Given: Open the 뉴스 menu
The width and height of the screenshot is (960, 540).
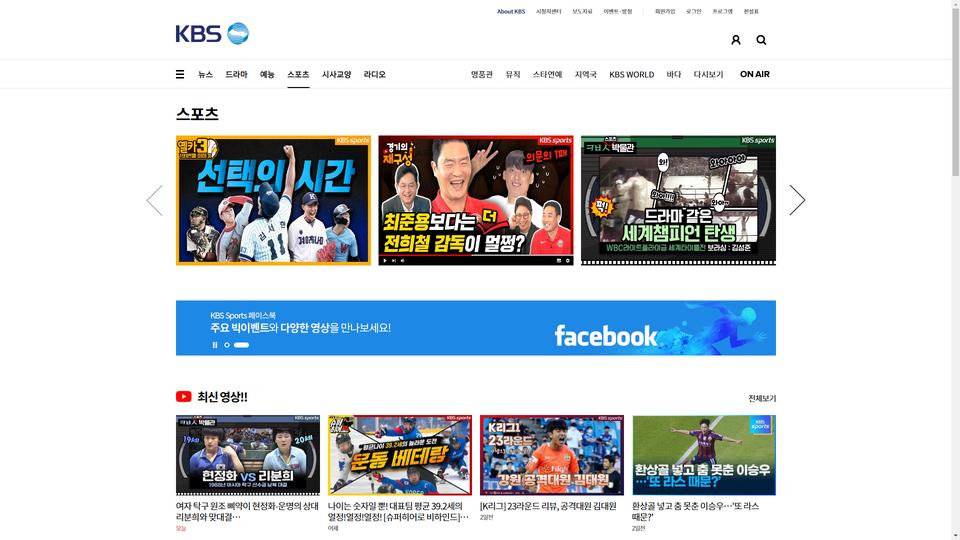Looking at the screenshot, I should click(205, 74).
